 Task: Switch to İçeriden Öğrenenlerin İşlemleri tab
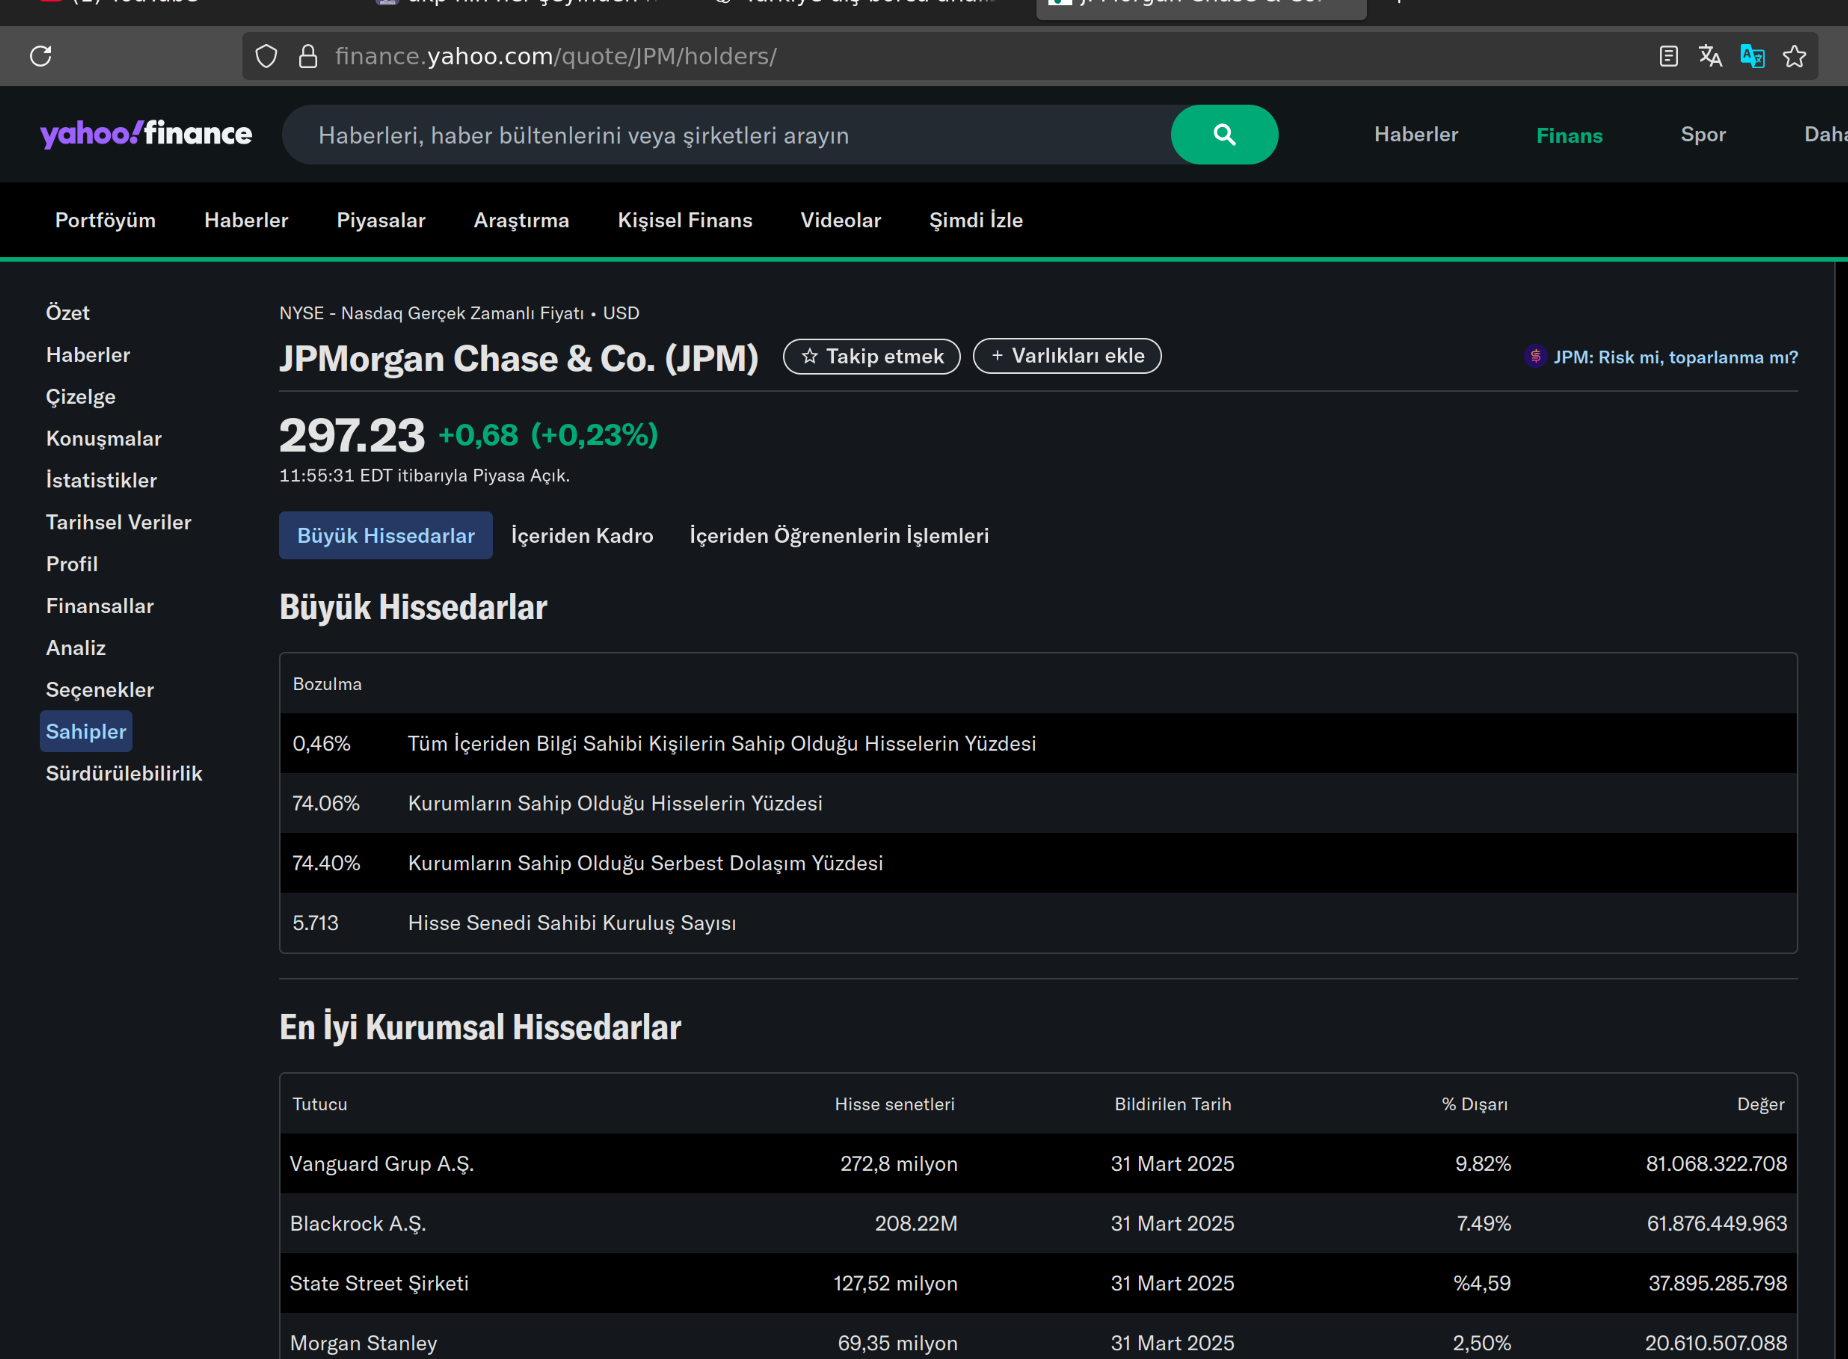point(839,536)
